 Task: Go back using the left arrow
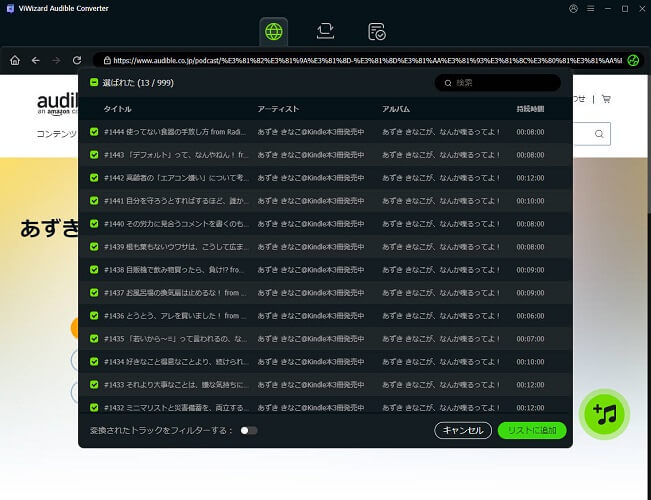(36, 61)
